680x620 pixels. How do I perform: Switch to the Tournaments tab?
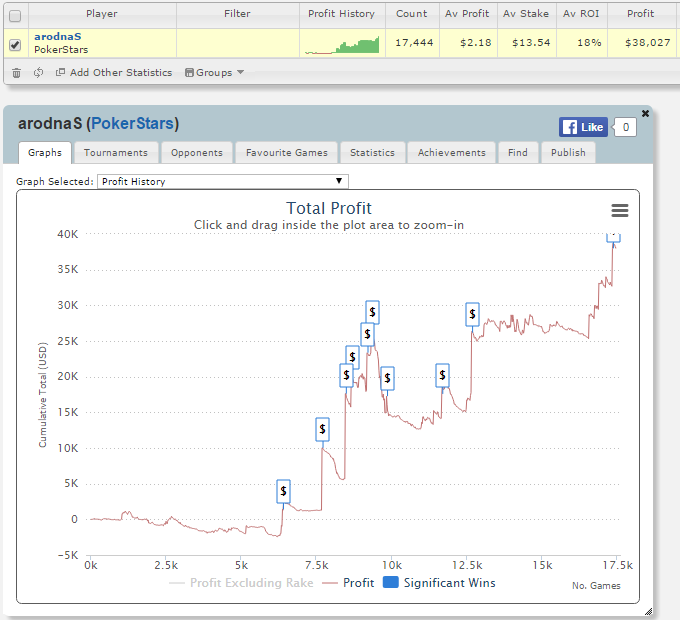116,153
